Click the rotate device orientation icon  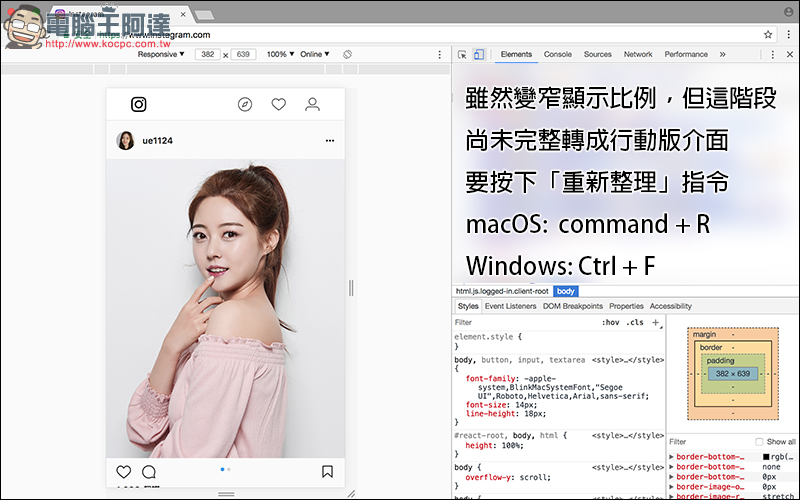click(x=347, y=54)
